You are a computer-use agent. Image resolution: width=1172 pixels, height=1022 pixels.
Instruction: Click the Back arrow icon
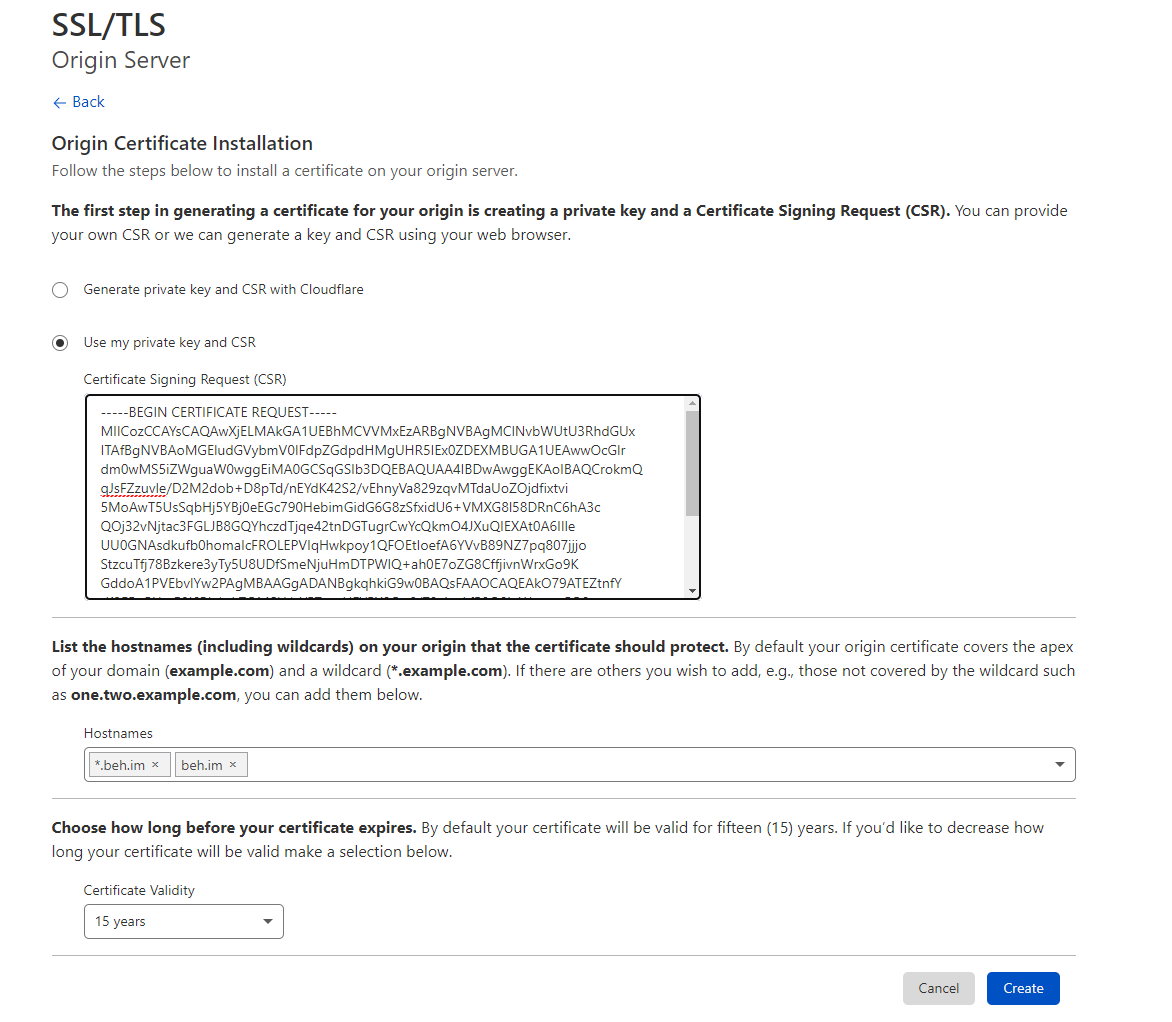59,102
